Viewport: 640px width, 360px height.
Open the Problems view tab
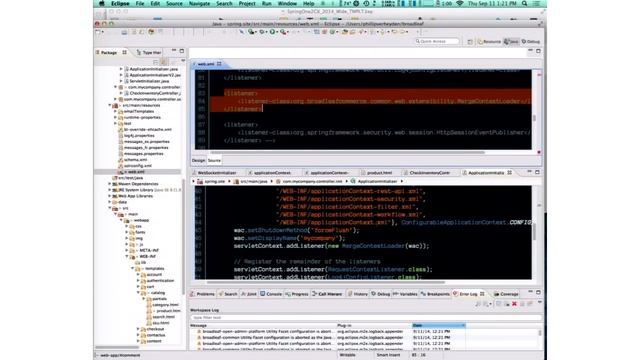pos(202,294)
